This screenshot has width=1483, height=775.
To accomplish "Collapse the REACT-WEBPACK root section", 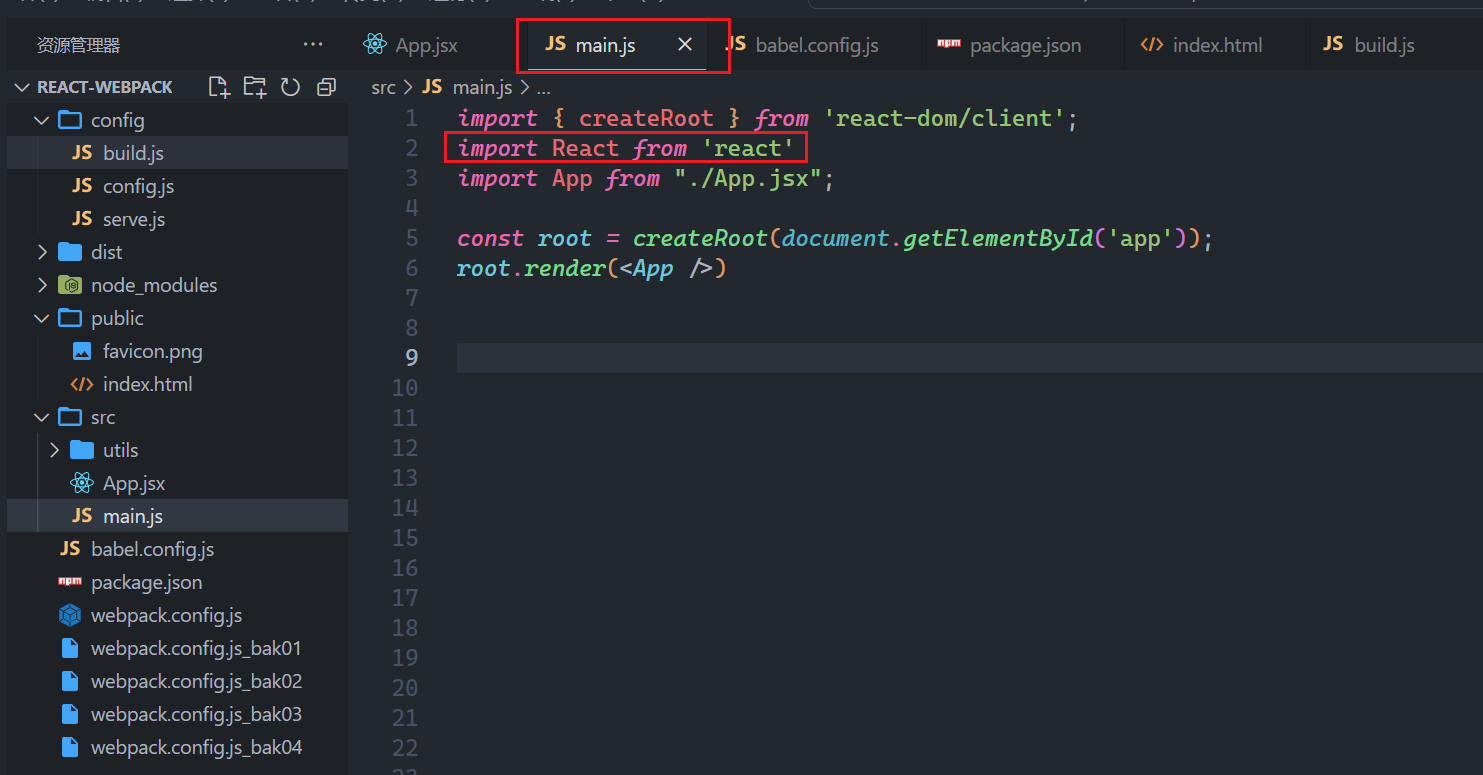I will pyautogui.click(x=21, y=87).
